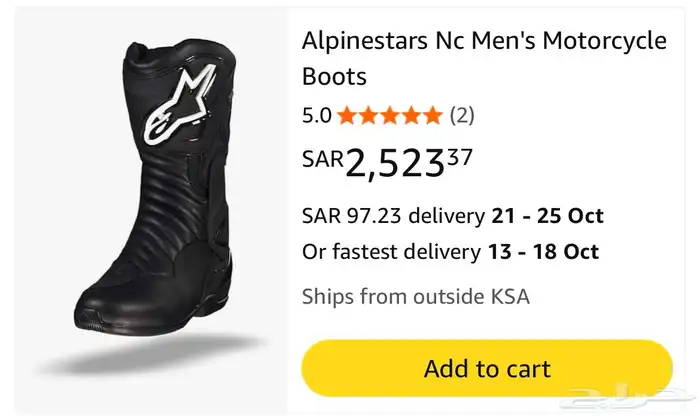Viewport: 700px width, 416px height.
Task: Click the 21 - 25 Oct delivery date
Action: (547, 215)
